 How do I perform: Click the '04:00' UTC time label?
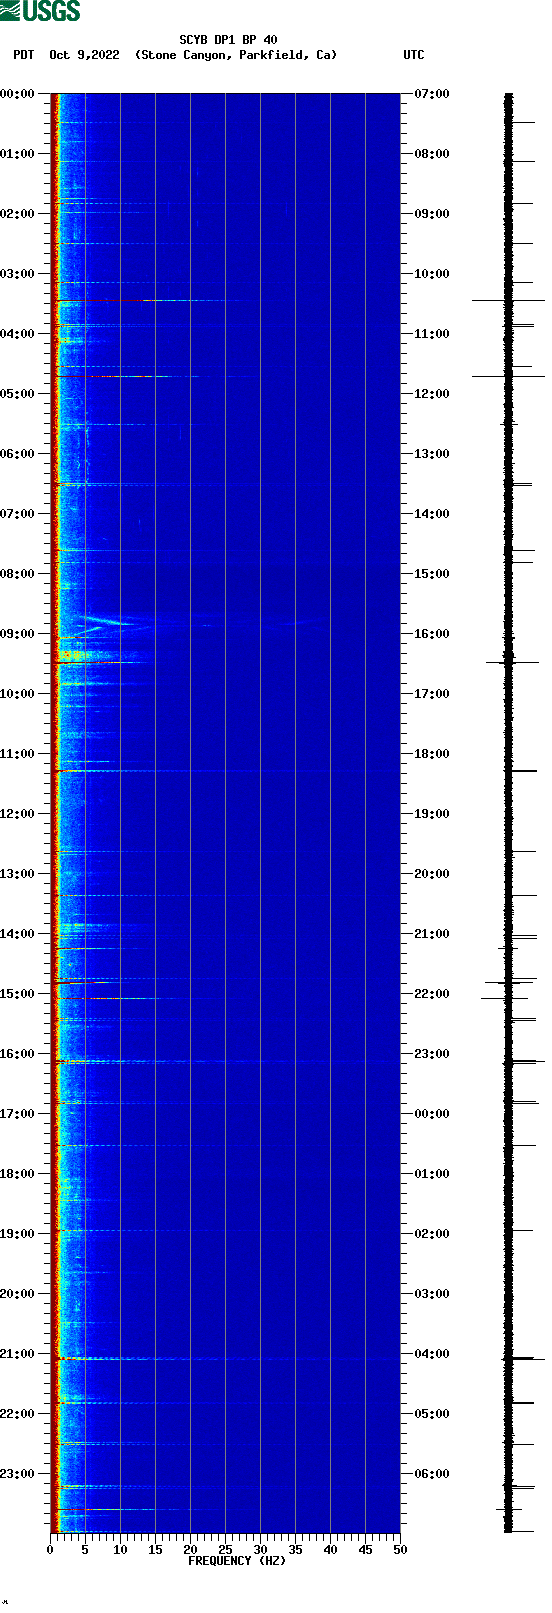coord(432,1354)
